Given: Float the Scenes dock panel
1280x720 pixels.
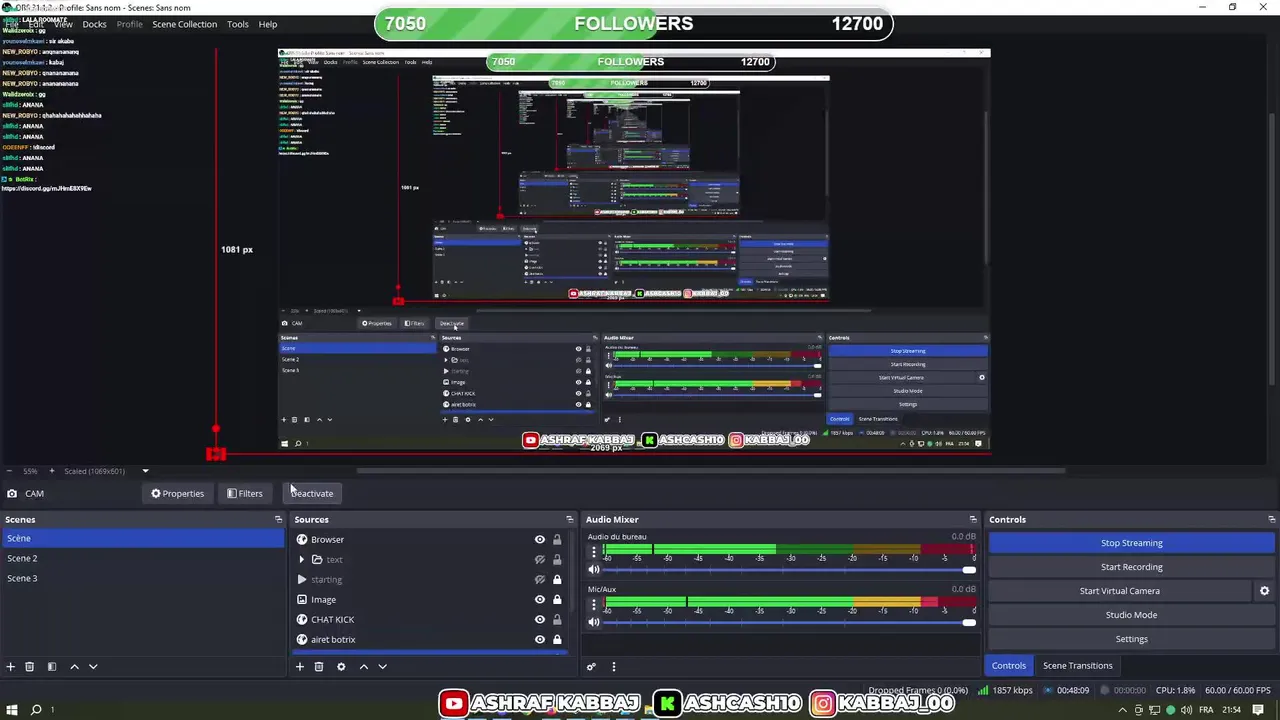Looking at the screenshot, I should click(278, 519).
